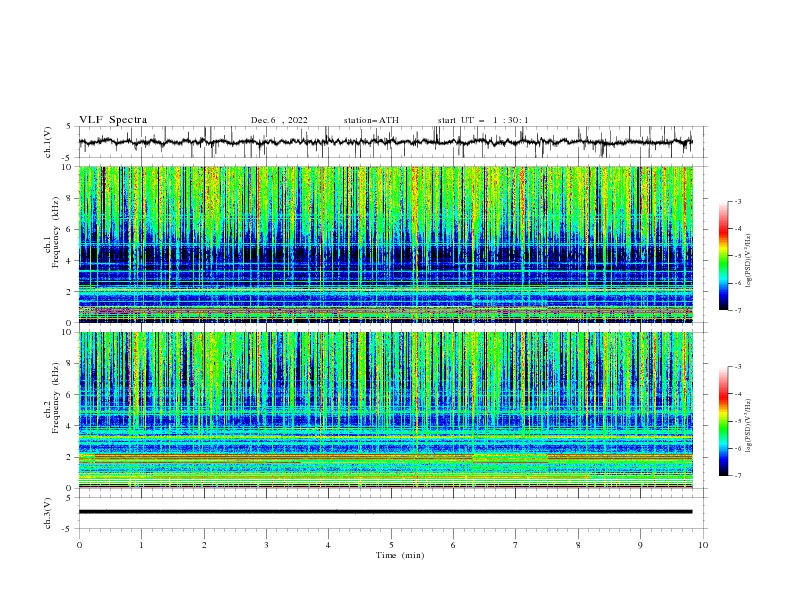Click time axis tick label "0"
792x612 pixels.
79,545
